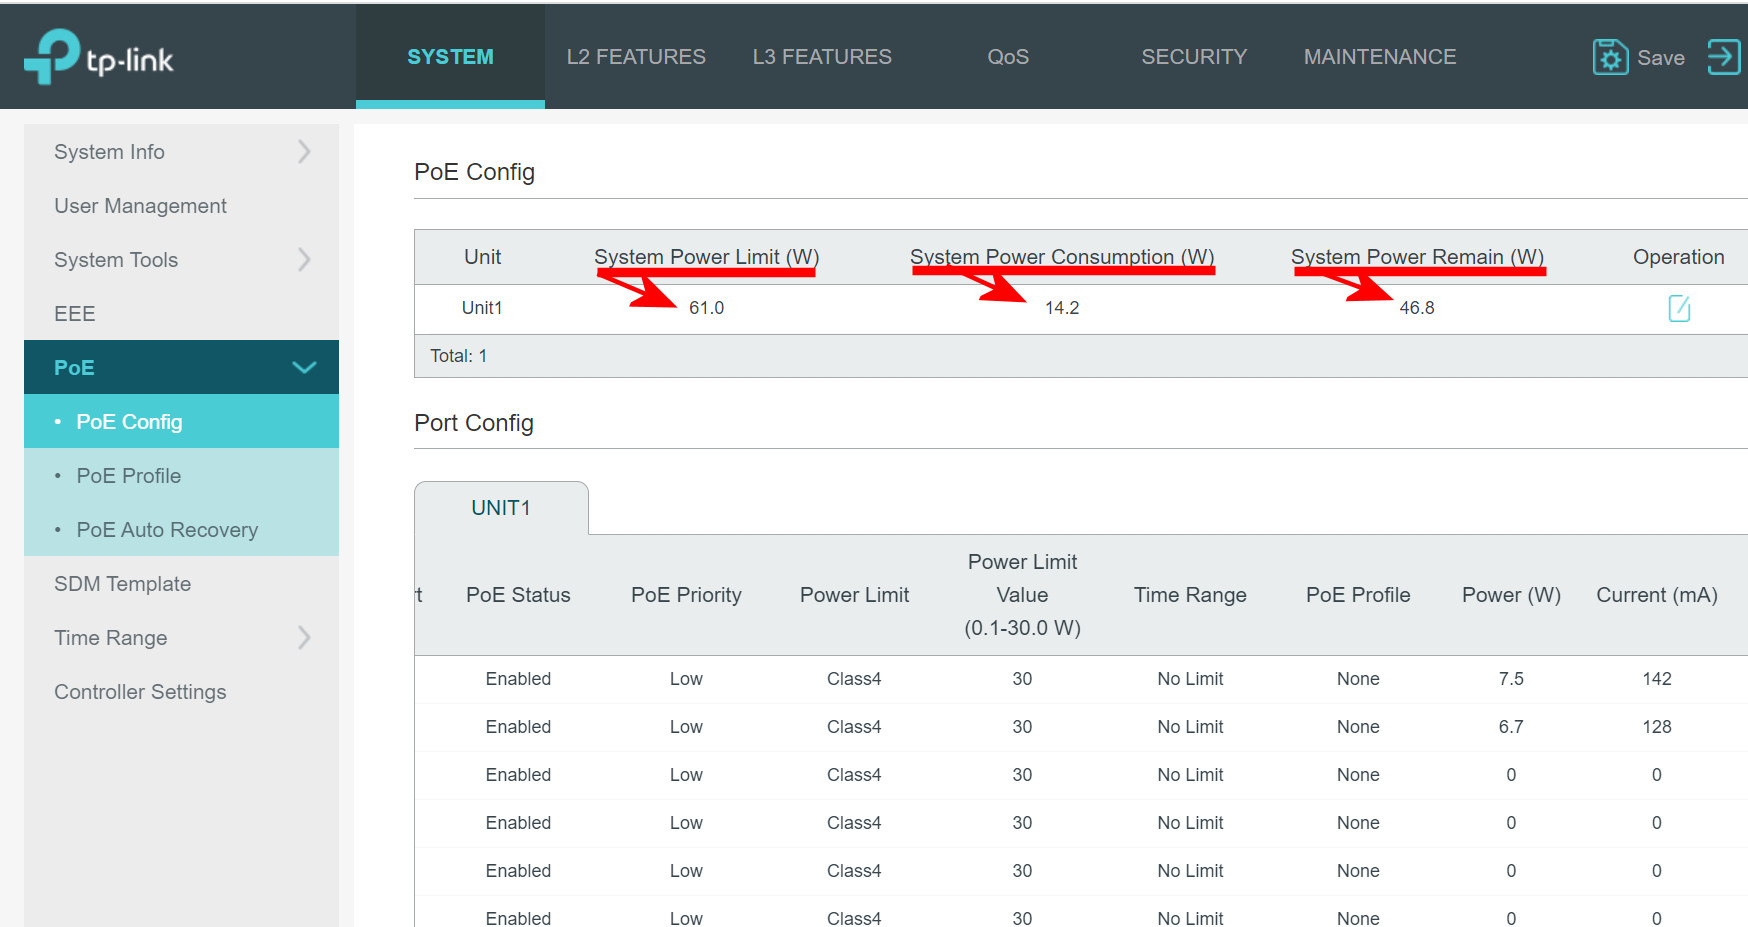This screenshot has height=927, width=1748.
Task: Expand the Time Range sidebar chevron
Action: pyautogui.click(x=304, y=638)
